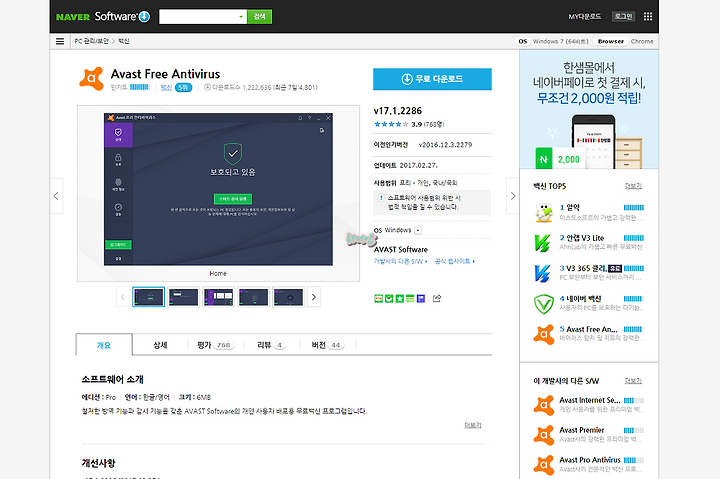Click the green 검색 button
The width and height of the screenshot is (720, 479).
(x=259, y=17)
